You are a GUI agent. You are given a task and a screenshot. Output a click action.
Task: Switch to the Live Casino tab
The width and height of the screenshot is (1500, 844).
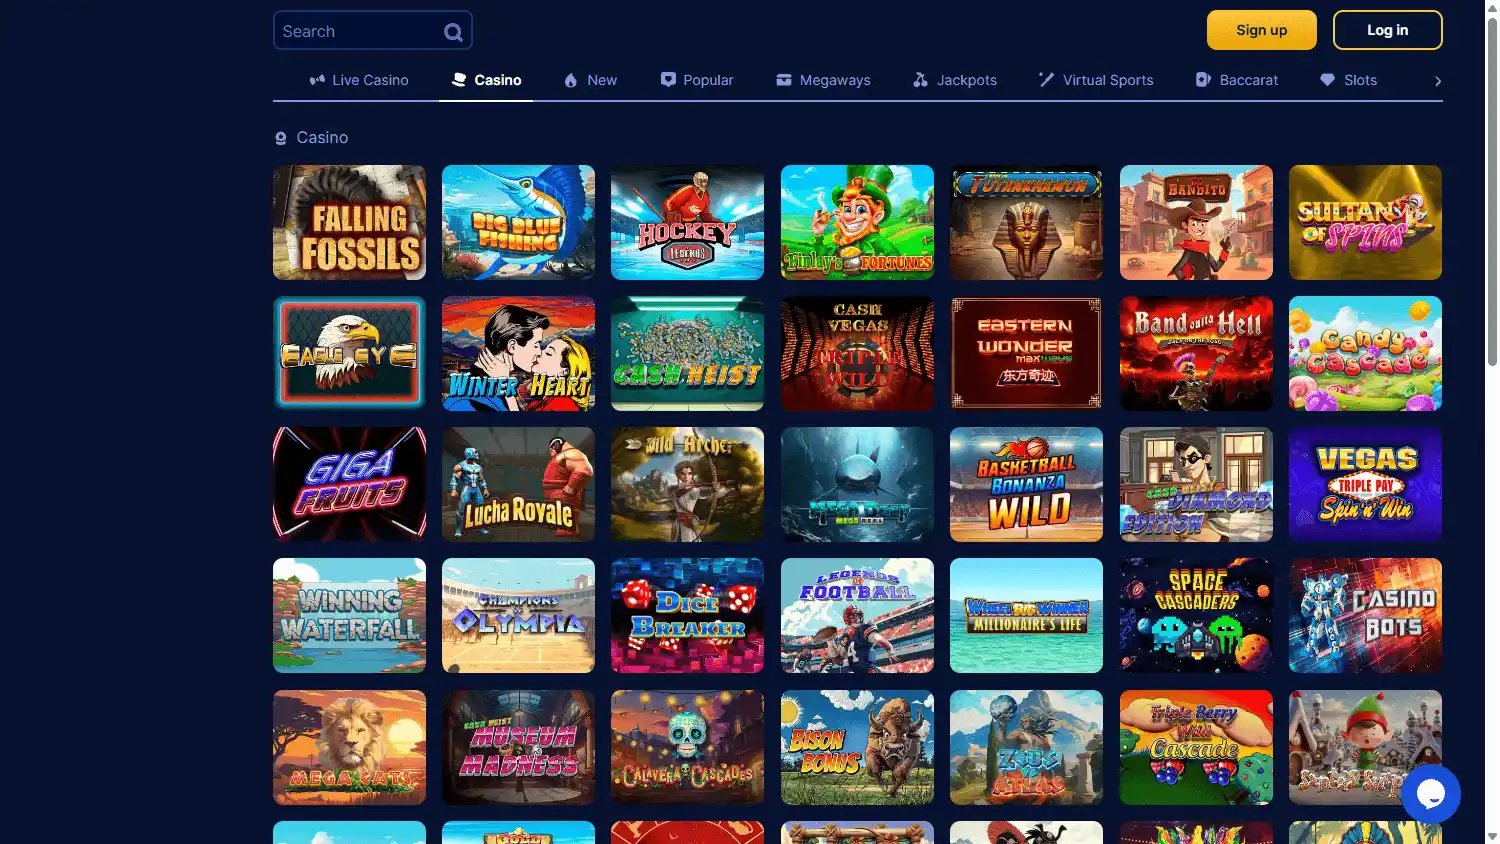click(x=359, y=80)
